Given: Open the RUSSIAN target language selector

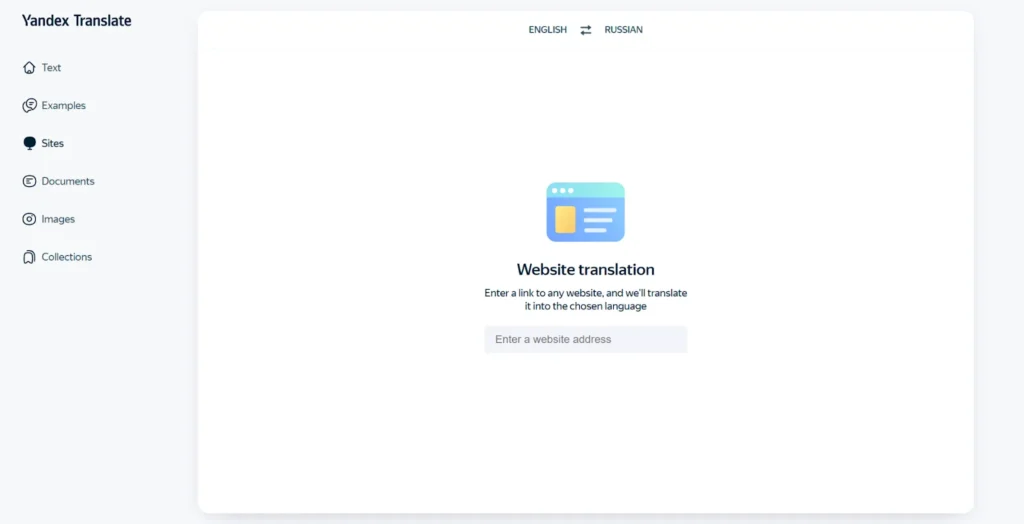Looking at the screenshot, I should [623, 29].
